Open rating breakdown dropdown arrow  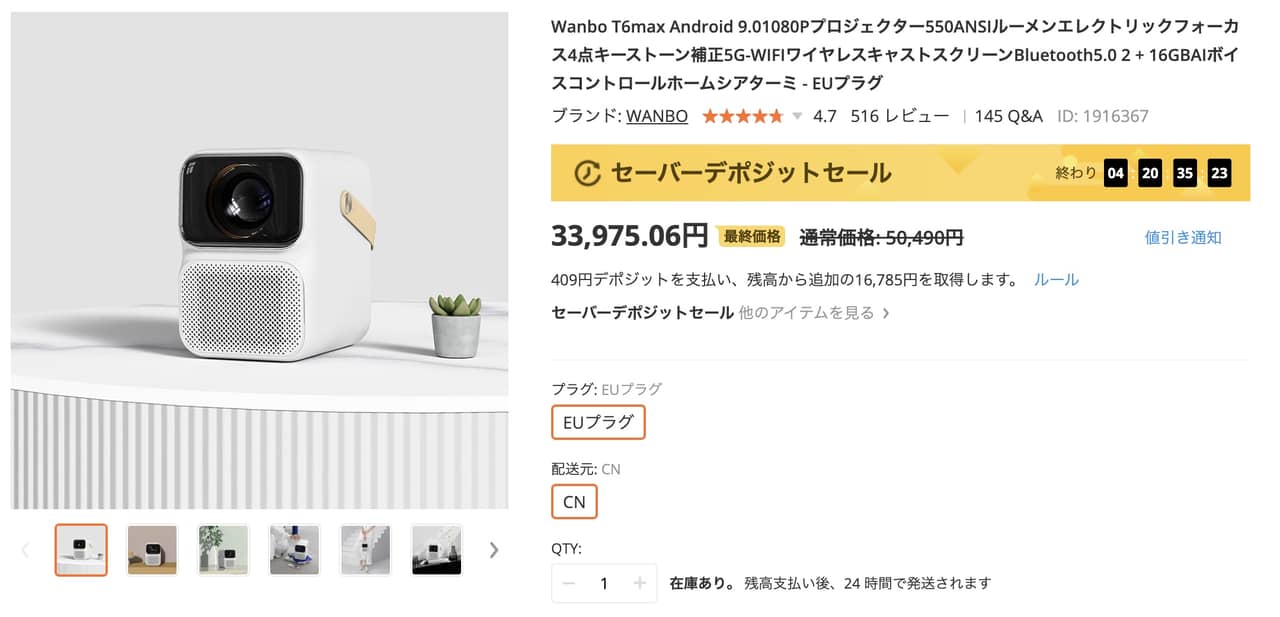coord(797,116)
